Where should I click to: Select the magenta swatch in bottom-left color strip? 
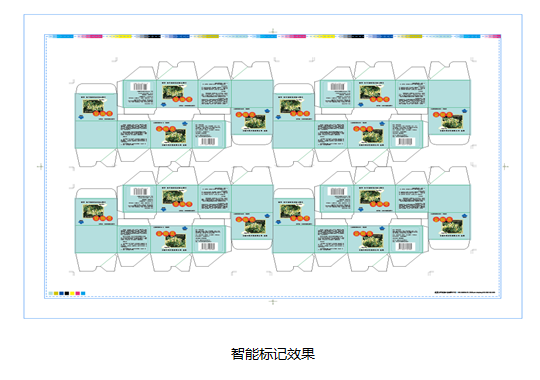pyautogui.click(x=77, y=294)
